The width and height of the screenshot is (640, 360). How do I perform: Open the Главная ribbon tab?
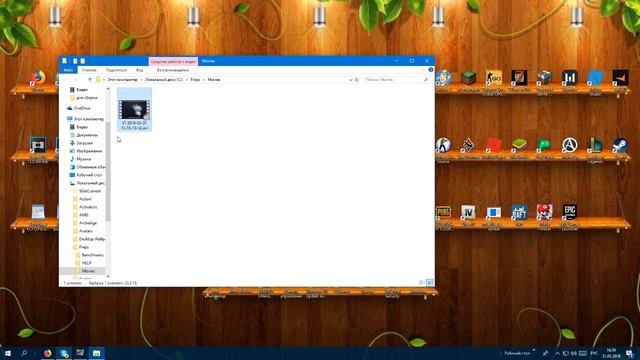coord(89,70)
